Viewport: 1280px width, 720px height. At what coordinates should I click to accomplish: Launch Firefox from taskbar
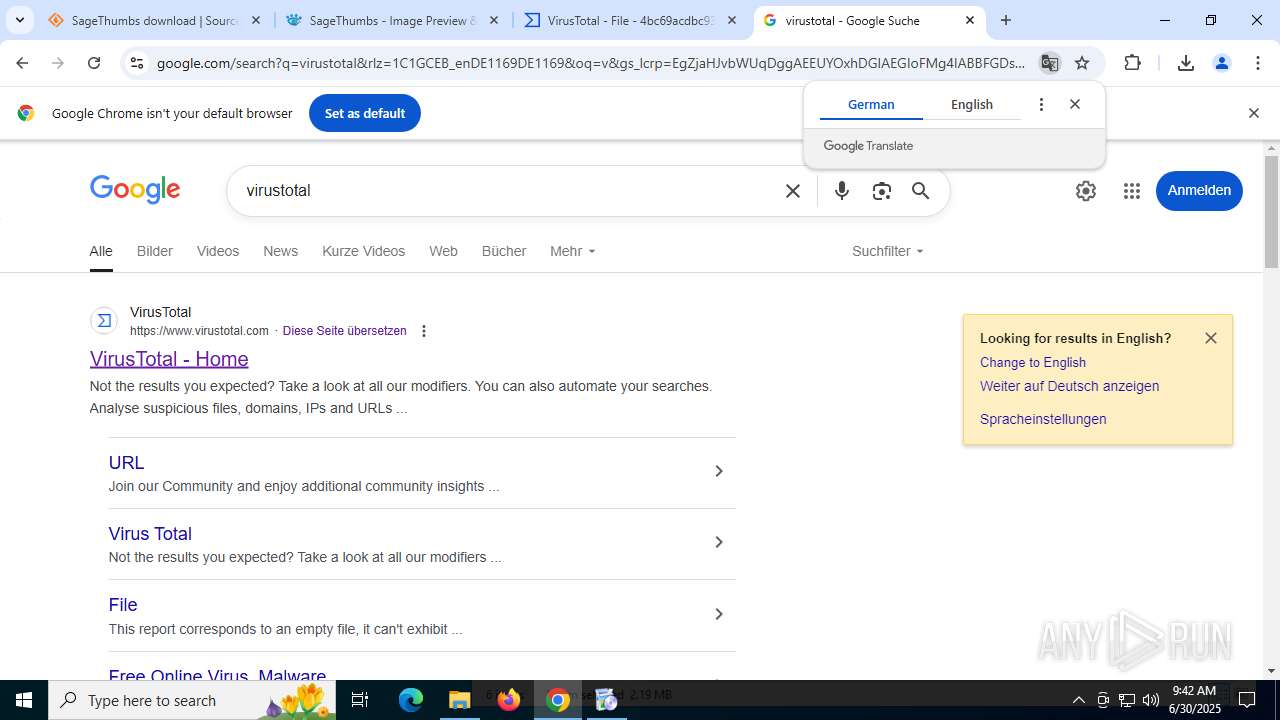click(509, 700)
